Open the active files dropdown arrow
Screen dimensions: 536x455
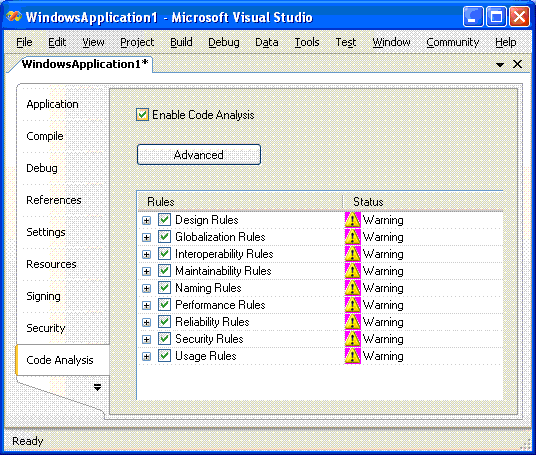click(500, 65)
